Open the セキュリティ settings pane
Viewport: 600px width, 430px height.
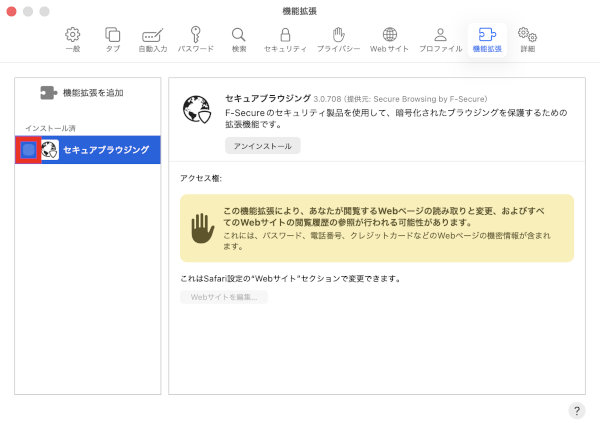[284, 39]
